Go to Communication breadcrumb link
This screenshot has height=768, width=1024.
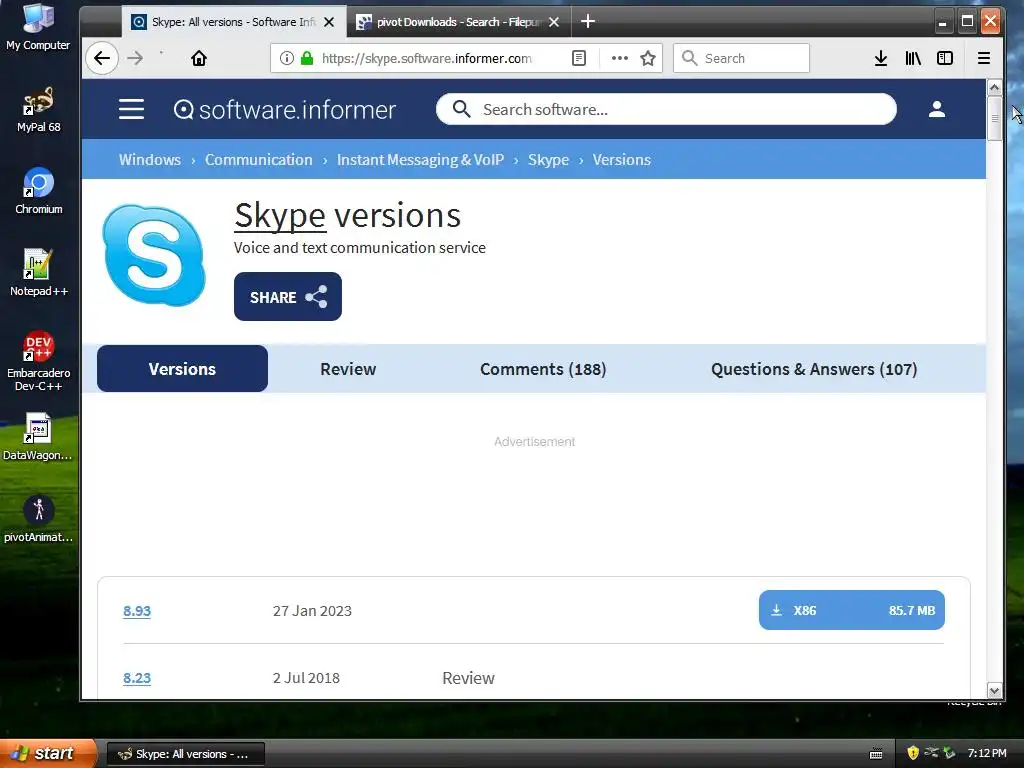[259, 159]
